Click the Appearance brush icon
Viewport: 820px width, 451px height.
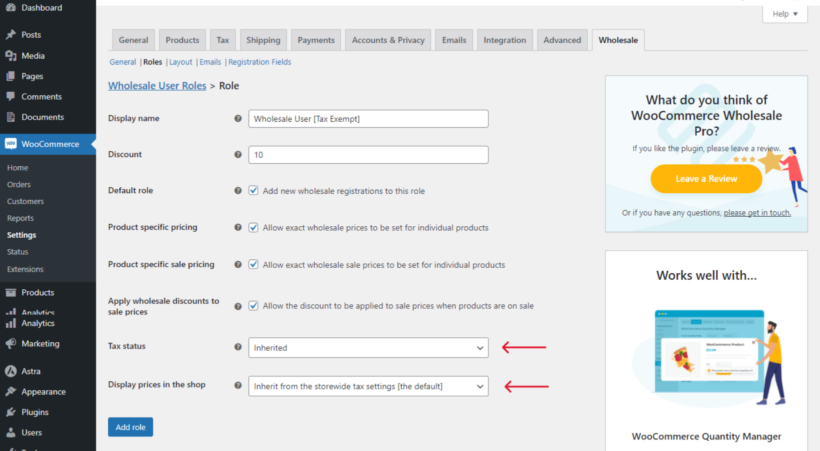point(10,391)
